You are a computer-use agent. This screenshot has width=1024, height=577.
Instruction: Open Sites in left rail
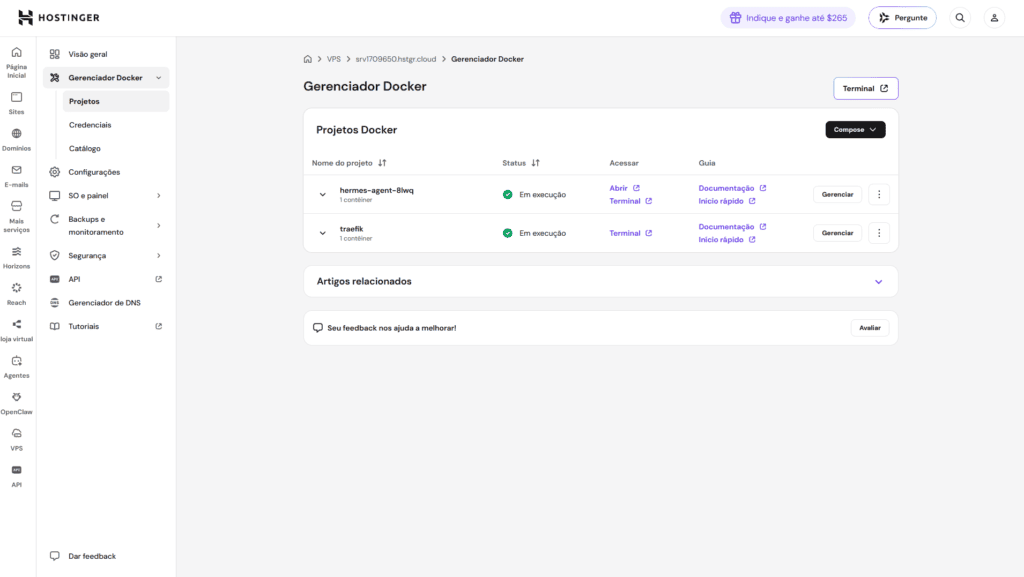16,103
